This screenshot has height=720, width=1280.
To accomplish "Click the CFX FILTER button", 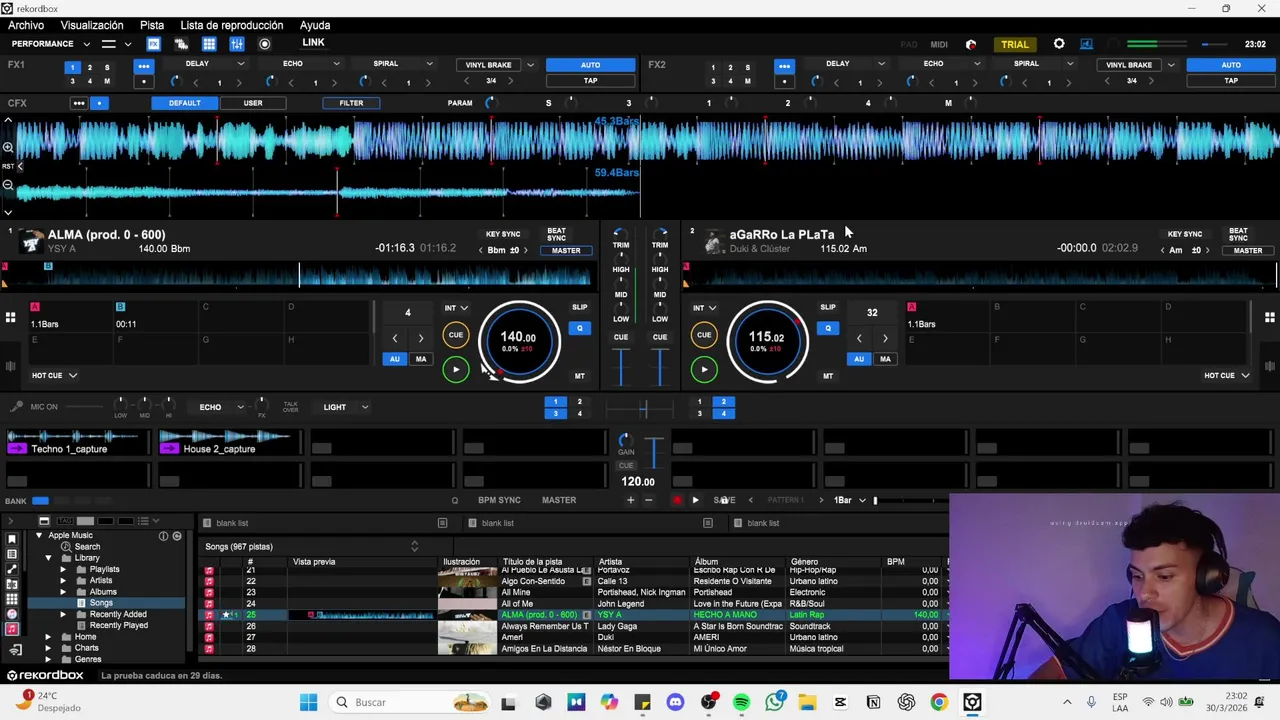I will pyautogui.click(x=351, y=103).
